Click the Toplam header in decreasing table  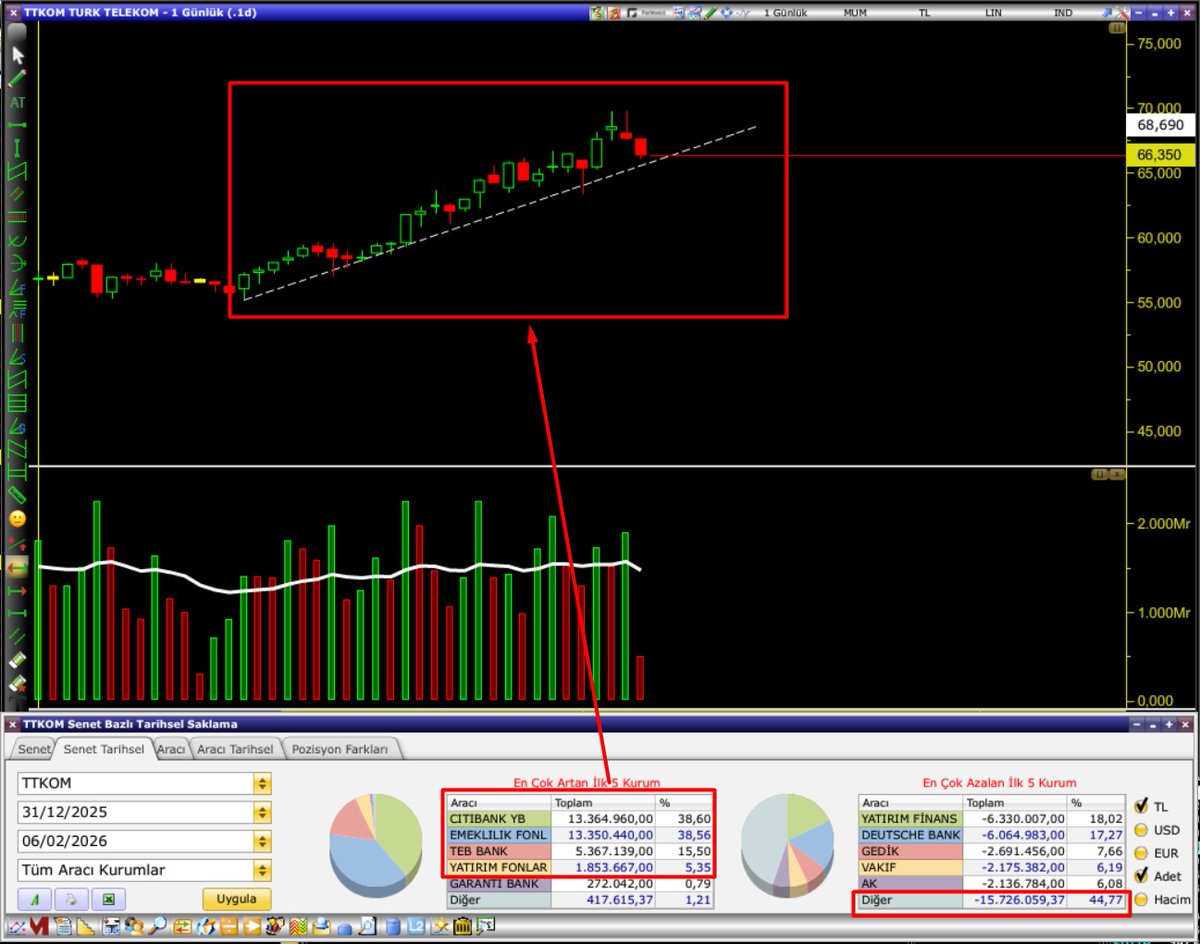pyautogui.click(x=1014, y=803)
